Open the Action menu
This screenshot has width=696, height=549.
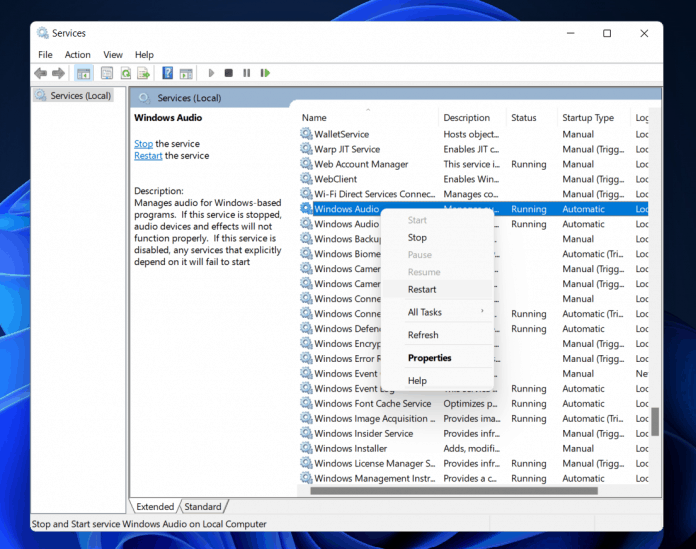(77, 55)
